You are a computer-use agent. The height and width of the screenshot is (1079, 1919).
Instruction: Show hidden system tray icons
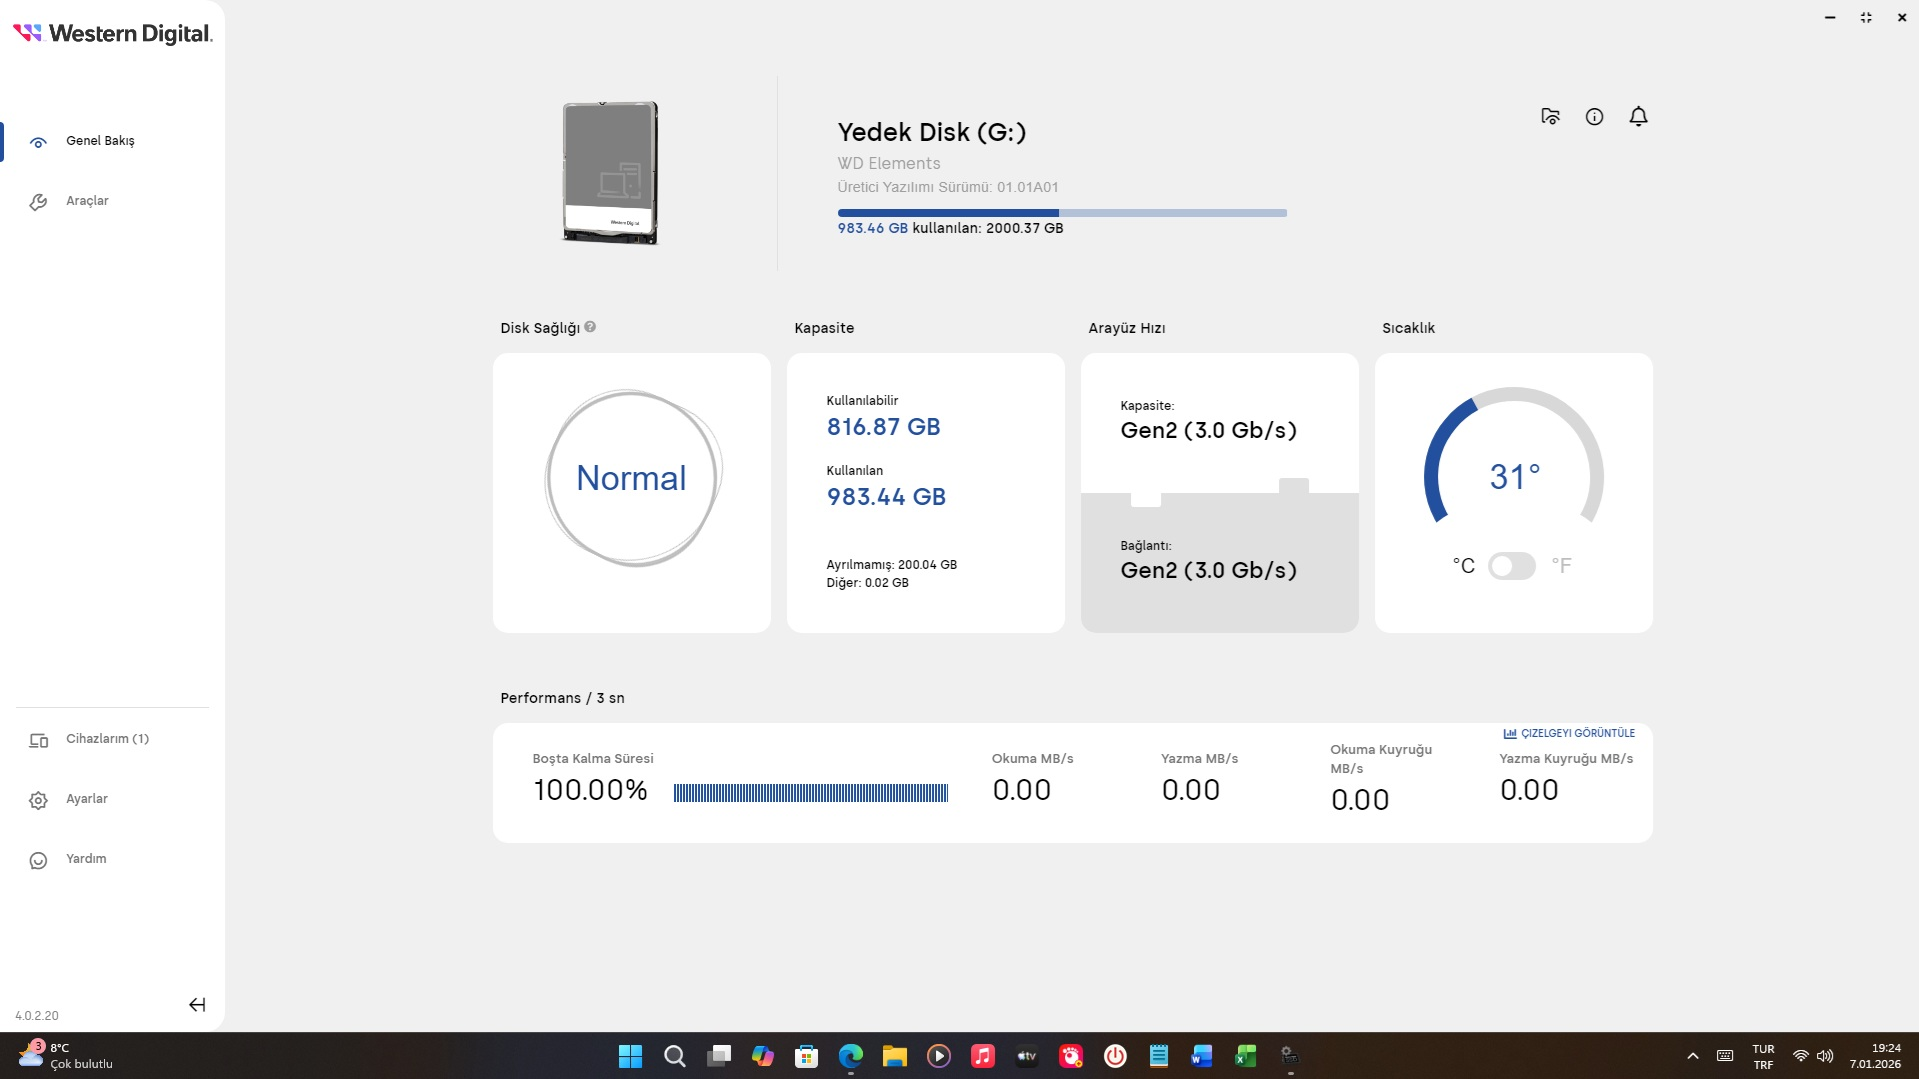(1692, 1056)
